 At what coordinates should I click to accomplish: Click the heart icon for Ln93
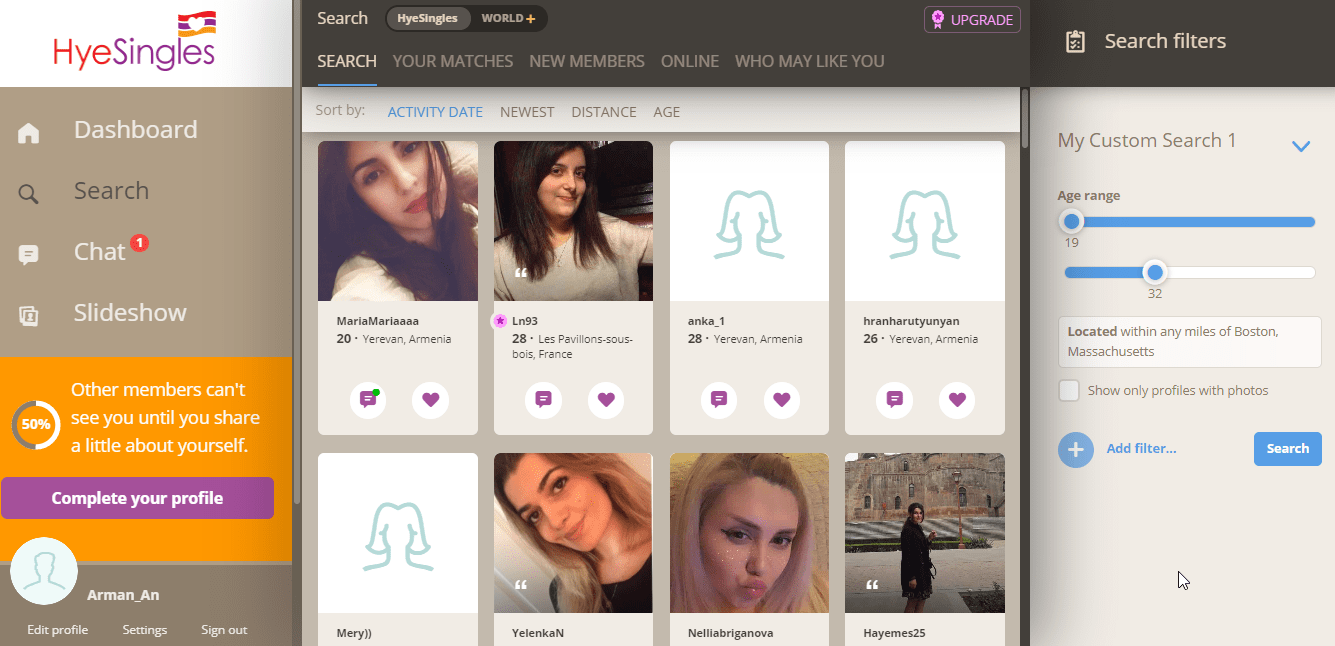coord(606,399)
